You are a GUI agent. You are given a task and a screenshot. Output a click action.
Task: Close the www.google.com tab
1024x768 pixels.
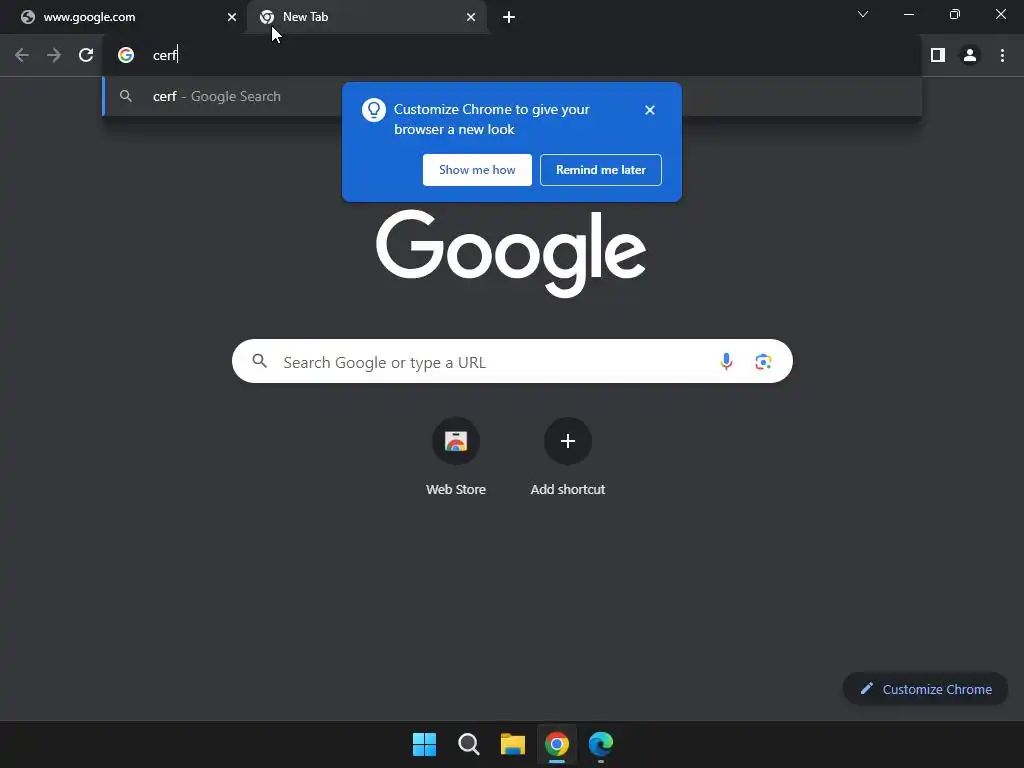(232, 17)
